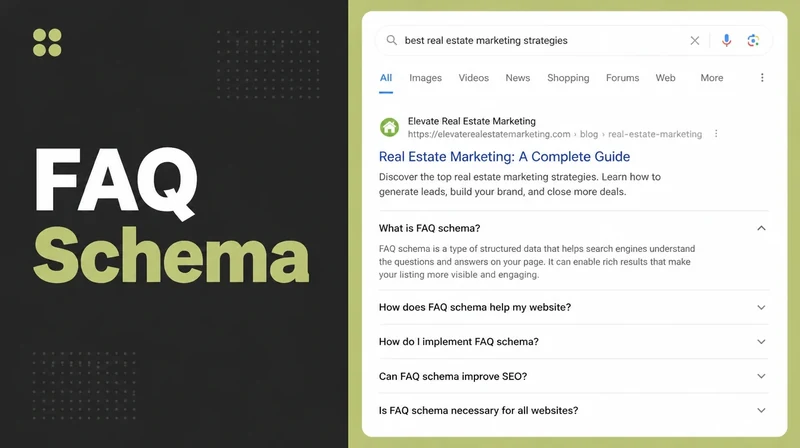Clear the search query with X

[x=694, y=40]
